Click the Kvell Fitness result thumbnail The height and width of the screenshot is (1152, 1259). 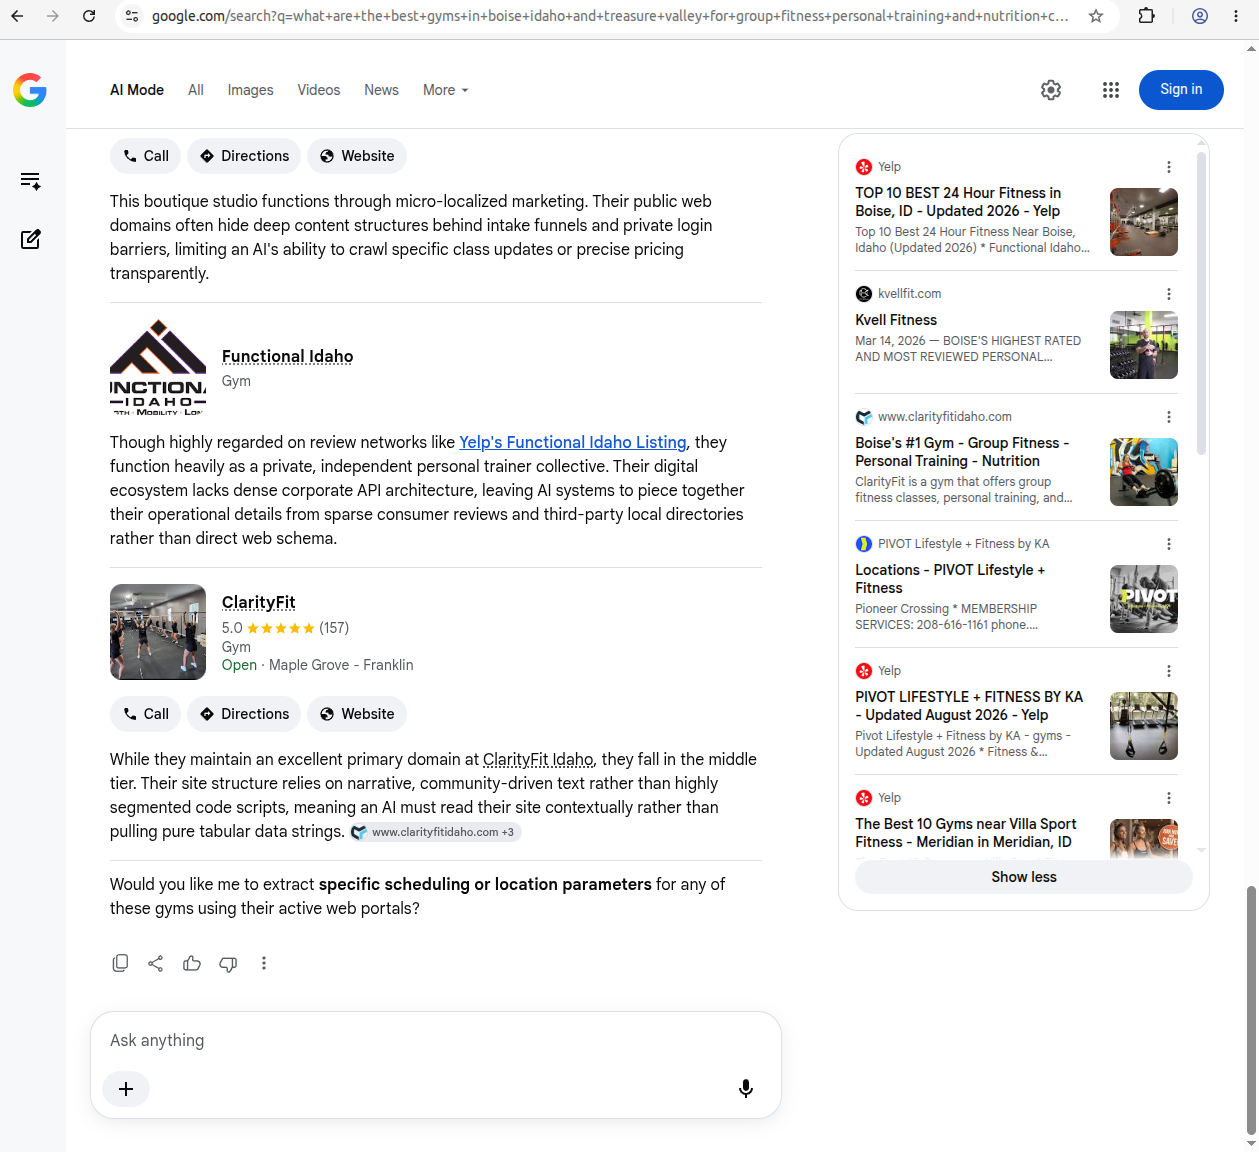click(1144, 345)
